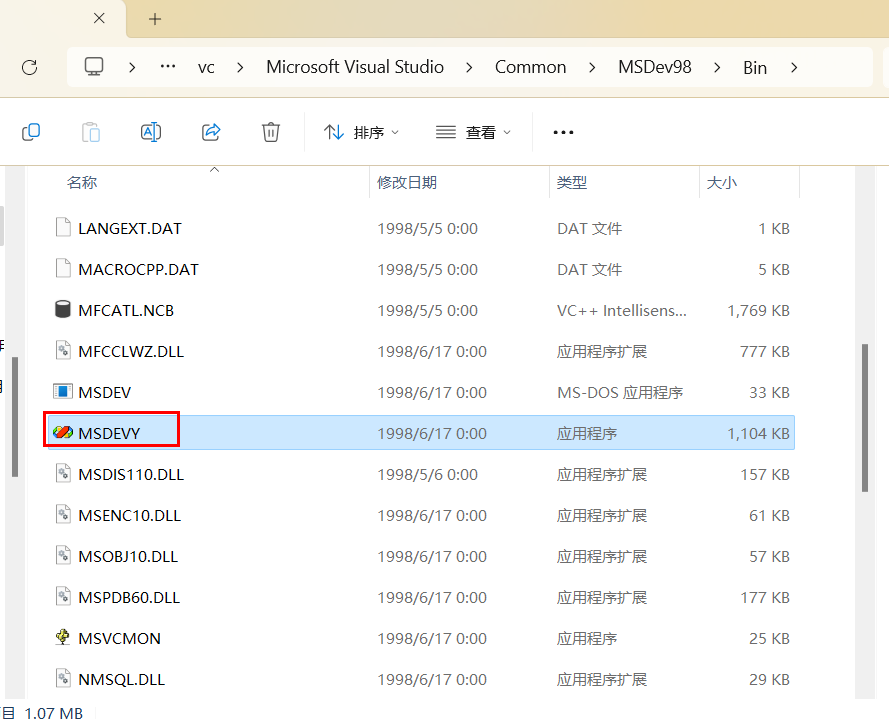Select the NMSQL.DLL file name
The image size is (889, 719).
click(121, 679)
